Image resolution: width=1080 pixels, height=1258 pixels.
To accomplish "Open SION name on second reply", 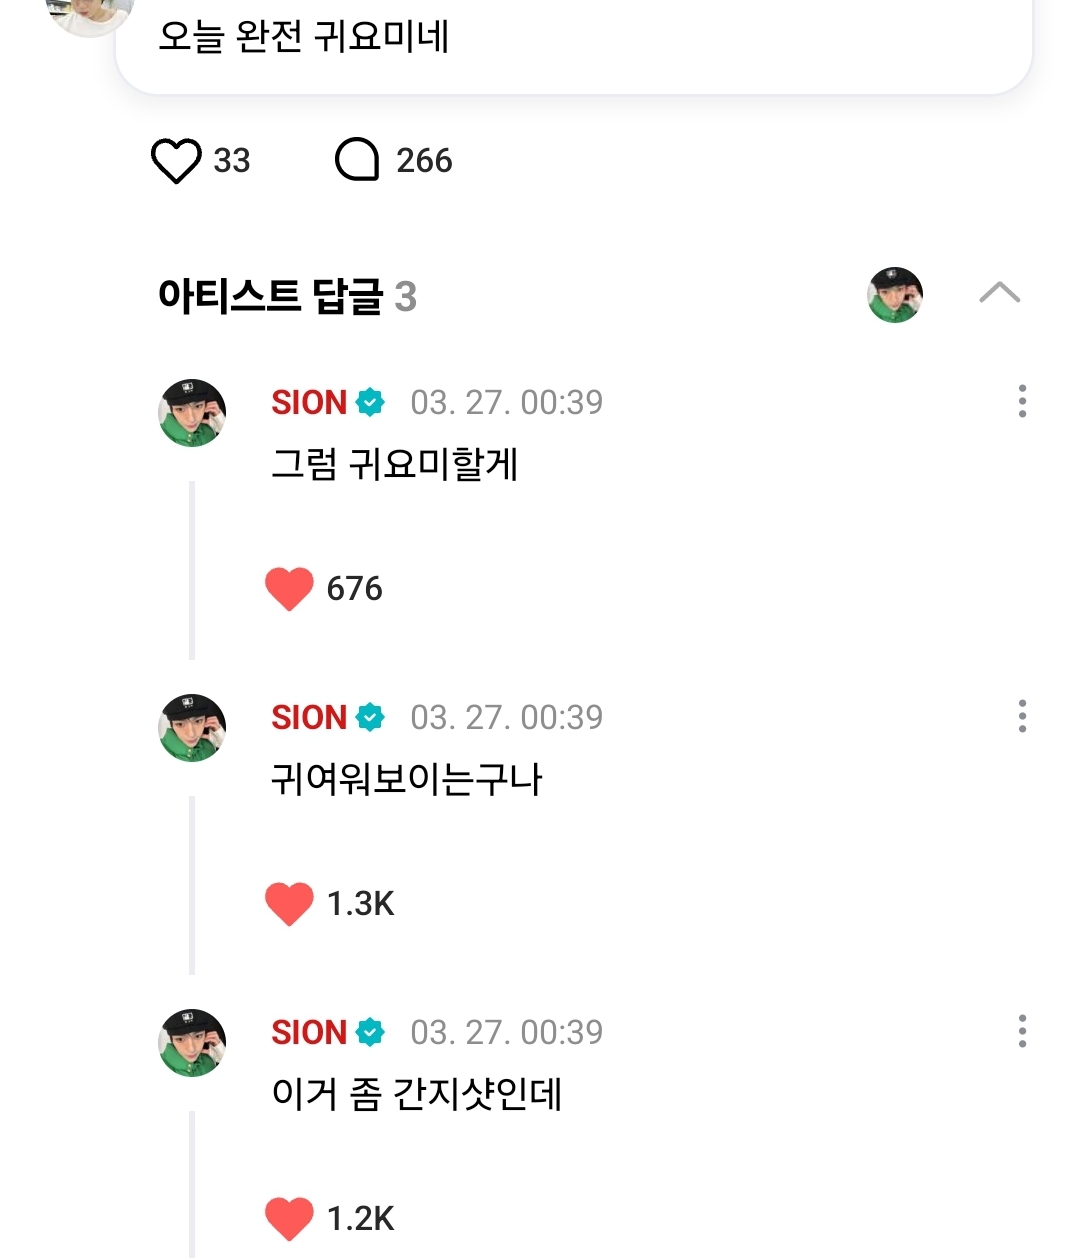I will (x=309, y=717).
